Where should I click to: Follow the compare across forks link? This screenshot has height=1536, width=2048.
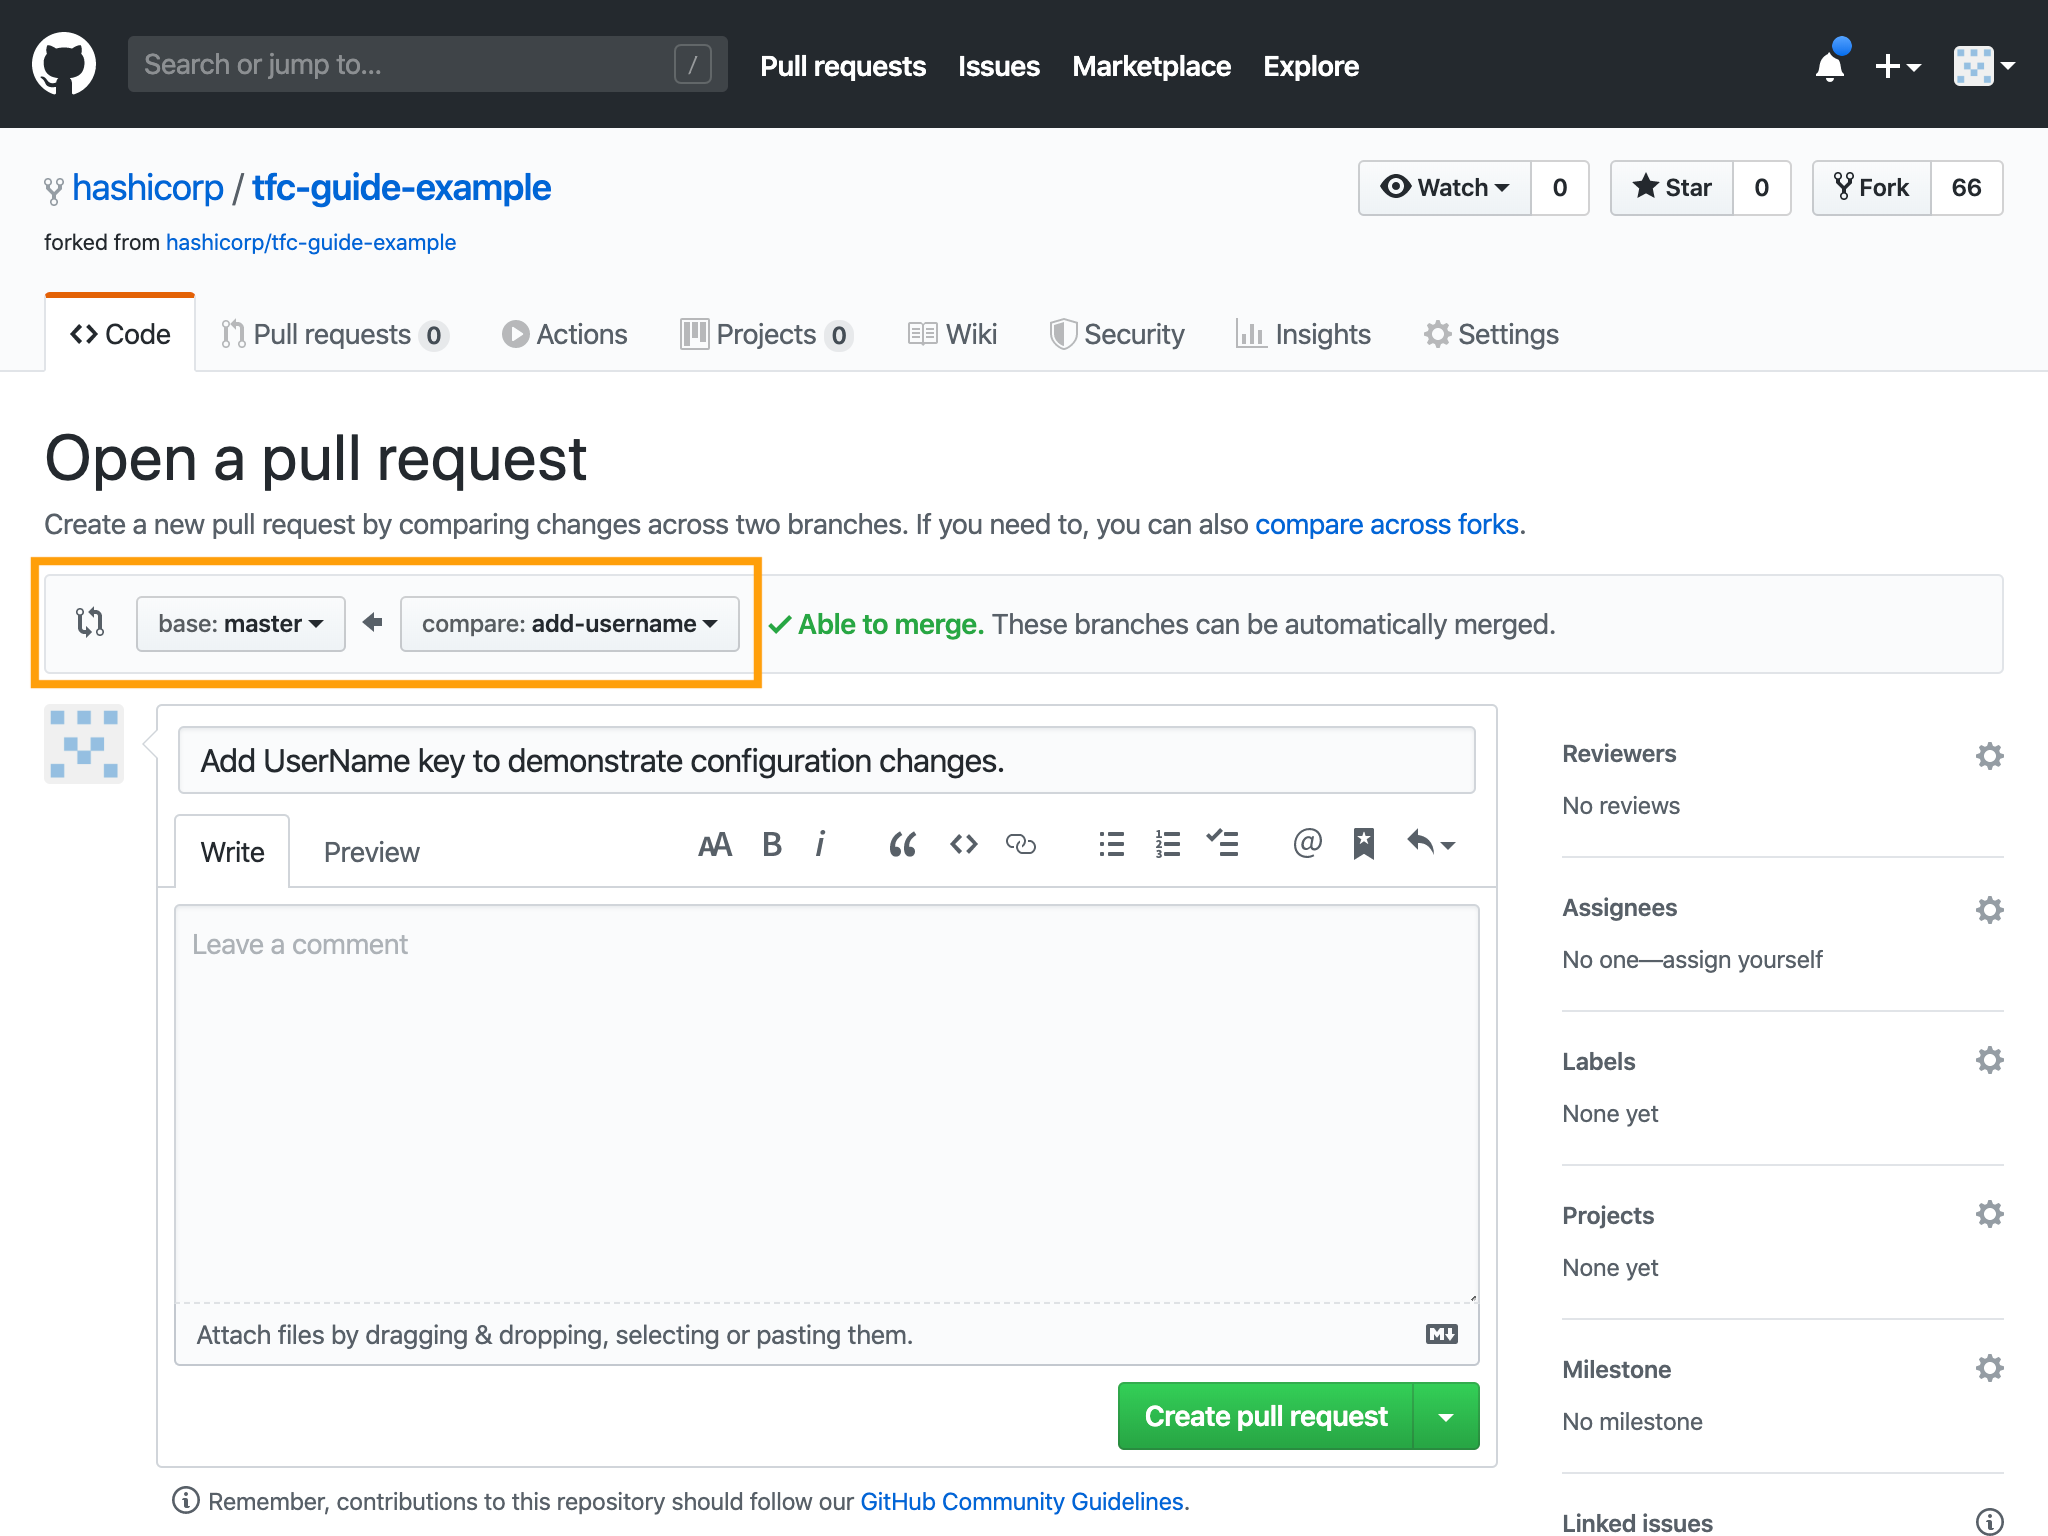(x=1386, y=525)
